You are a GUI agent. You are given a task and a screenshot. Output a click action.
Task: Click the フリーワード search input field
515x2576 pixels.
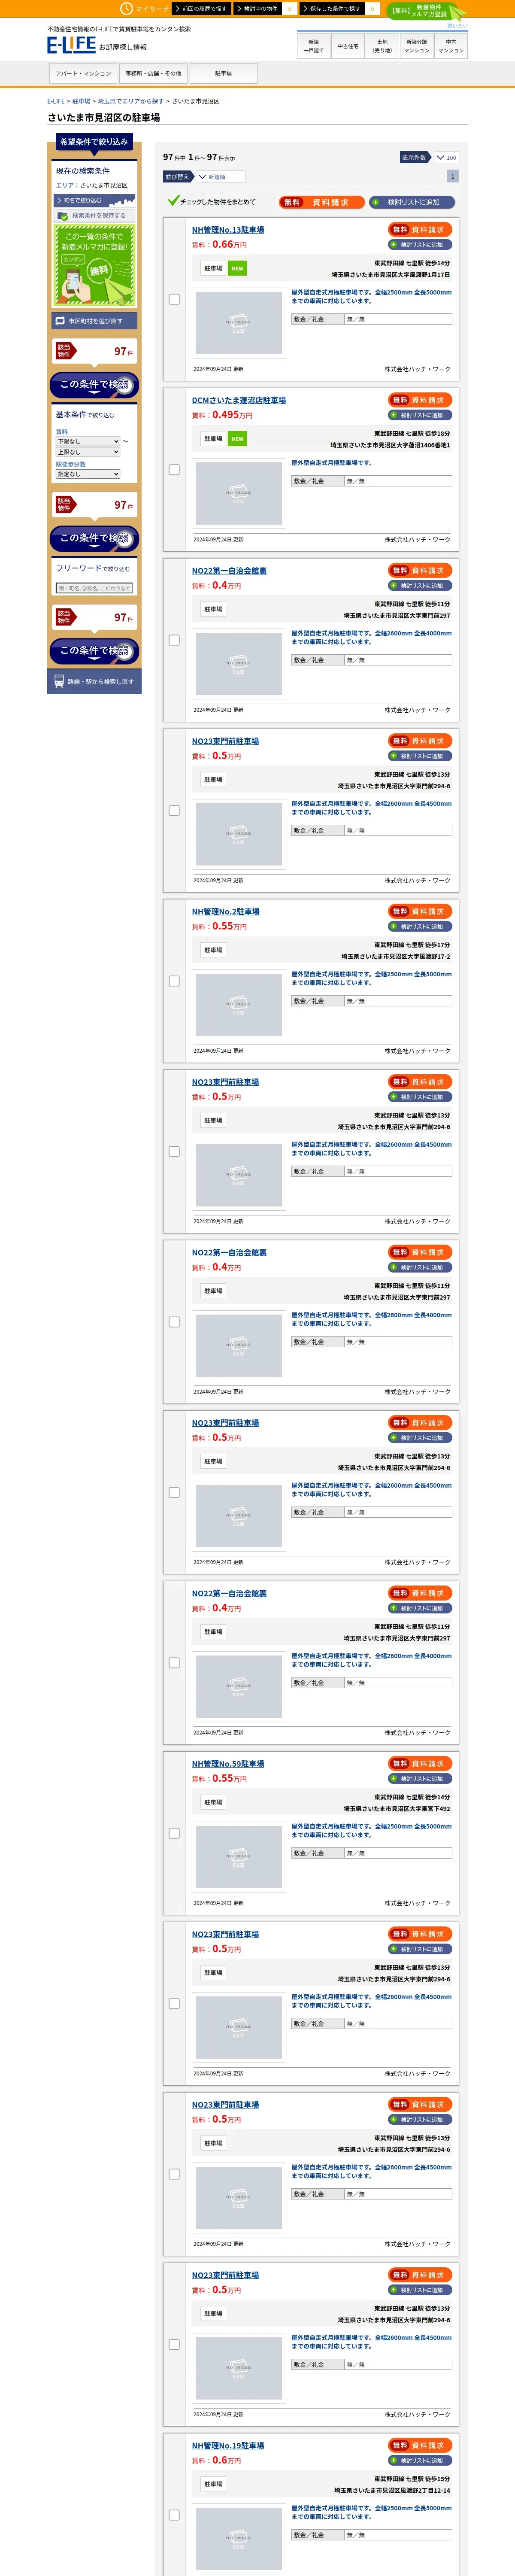94,588
